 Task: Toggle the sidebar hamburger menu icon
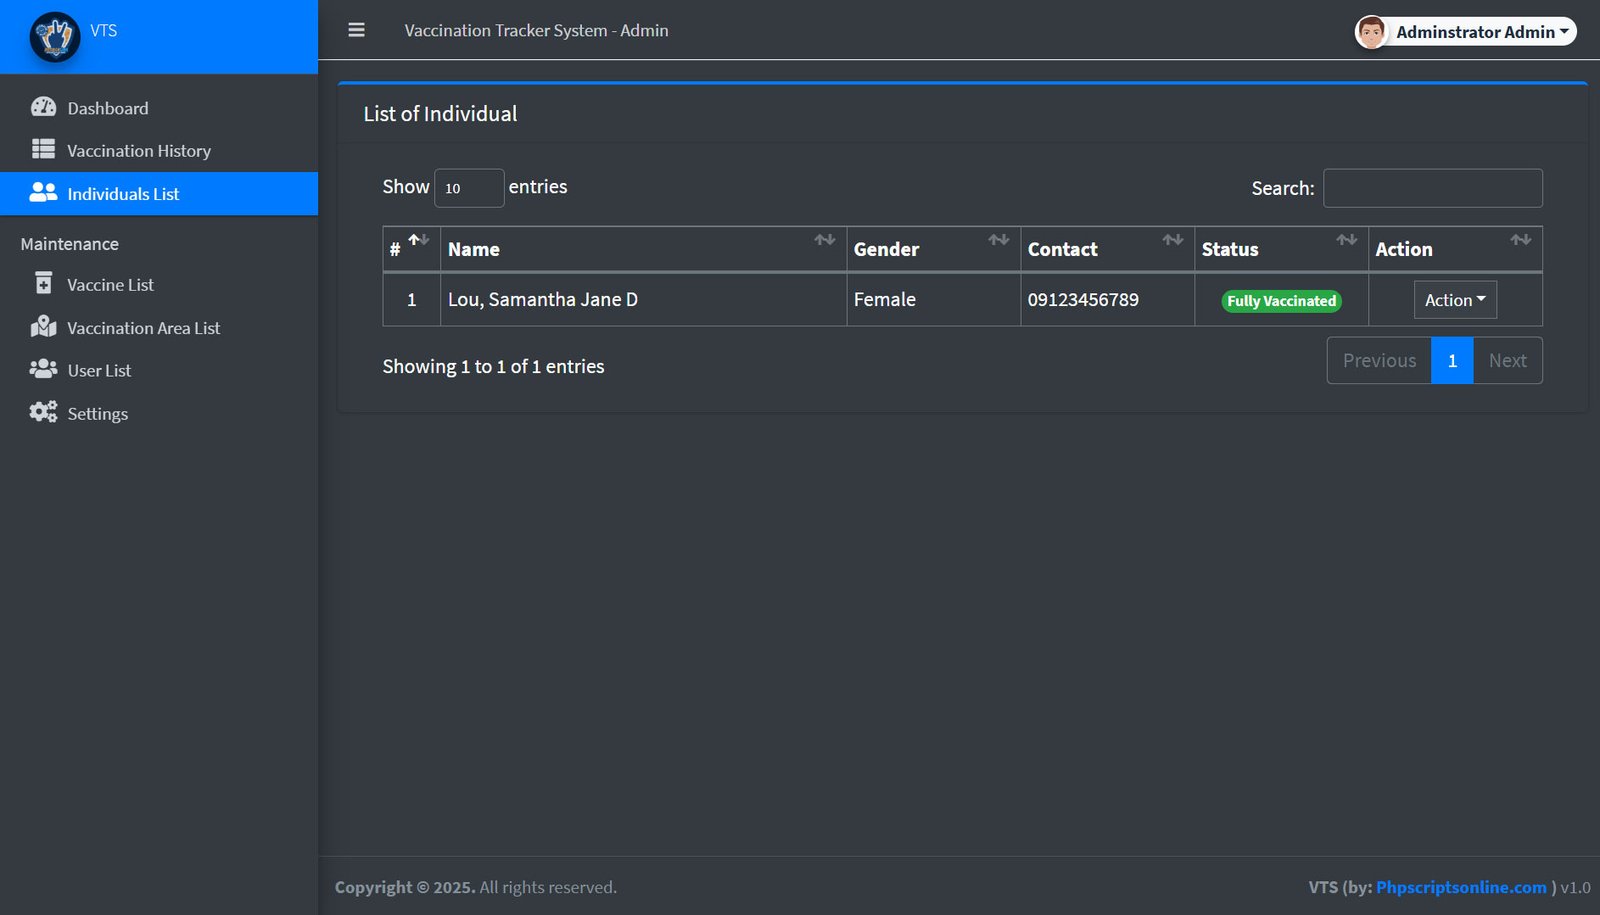coord(356,30)
